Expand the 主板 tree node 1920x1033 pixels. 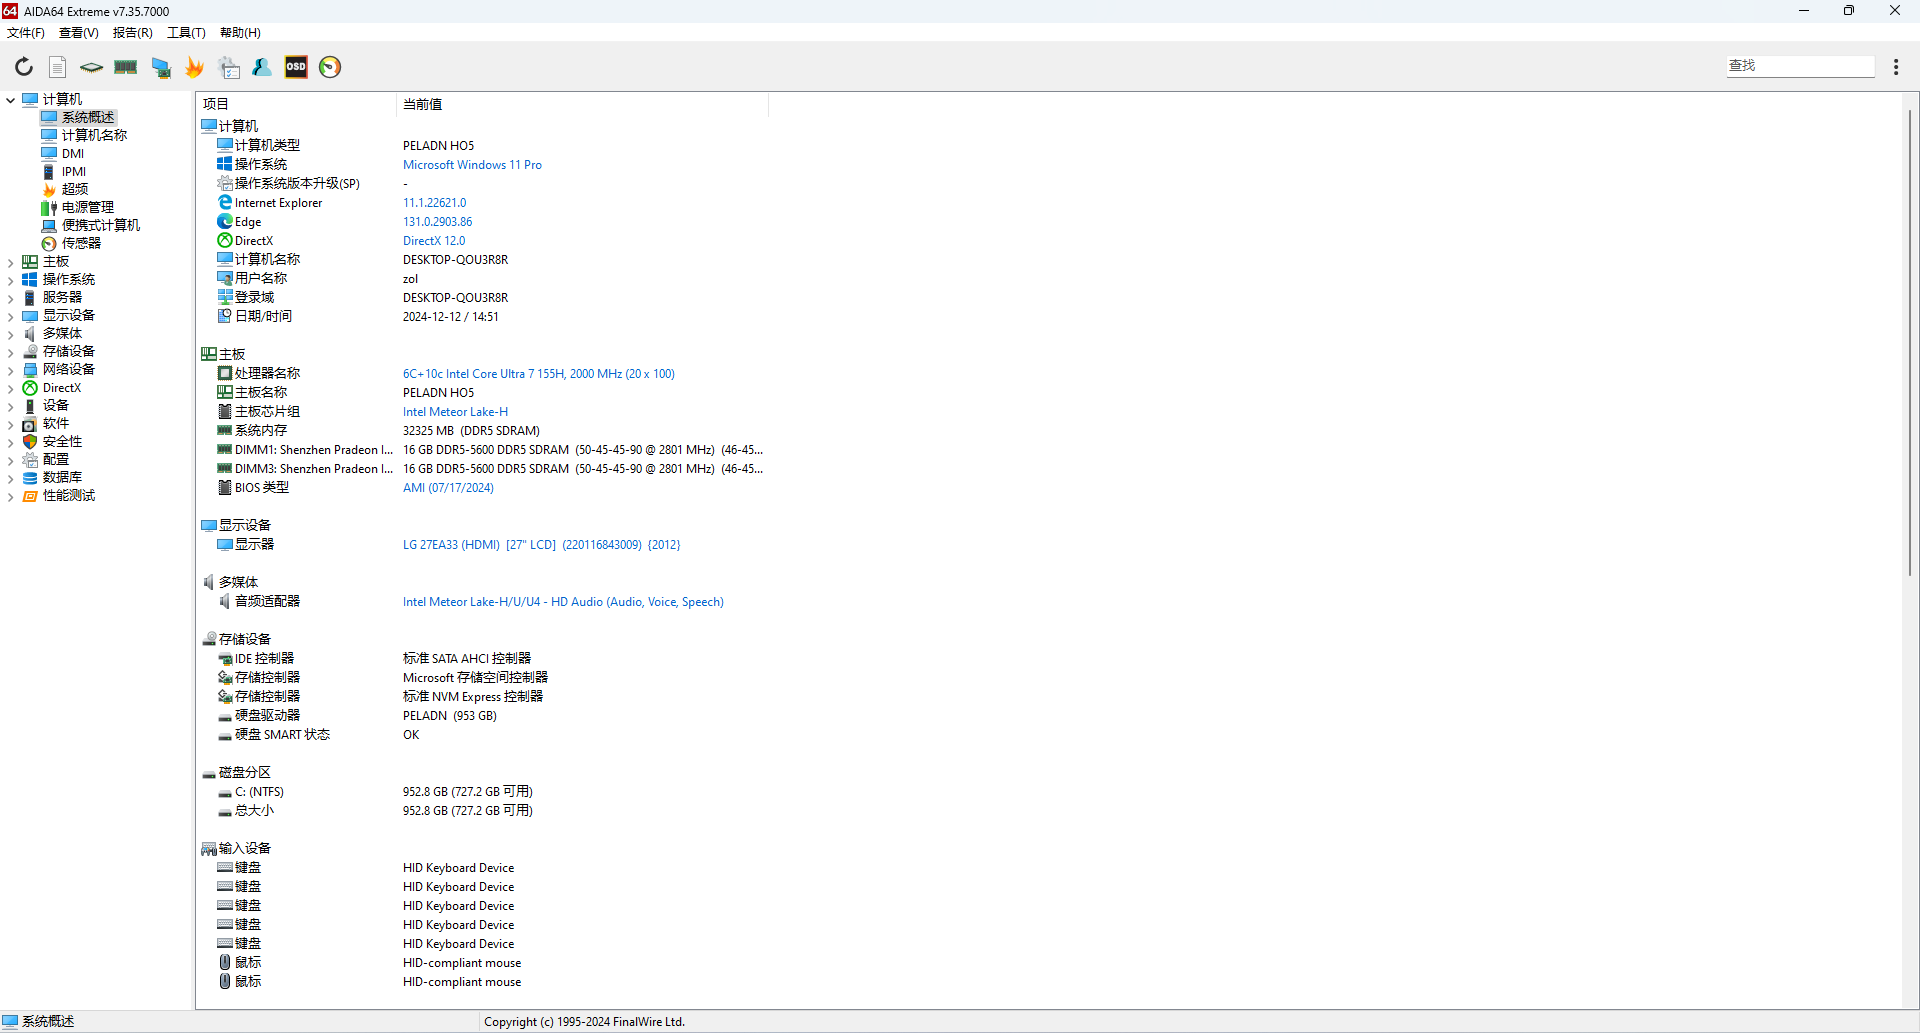tap(11, 262)
